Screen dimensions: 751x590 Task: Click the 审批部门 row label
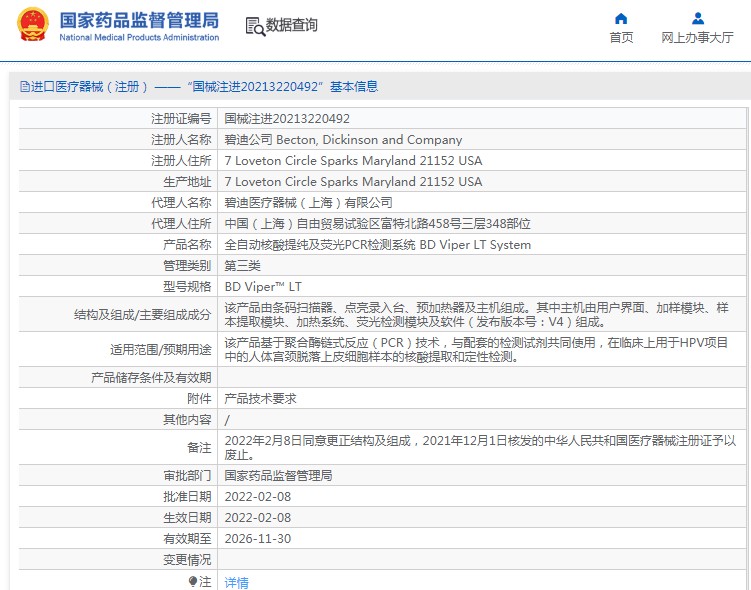click(x=187, y=476)
